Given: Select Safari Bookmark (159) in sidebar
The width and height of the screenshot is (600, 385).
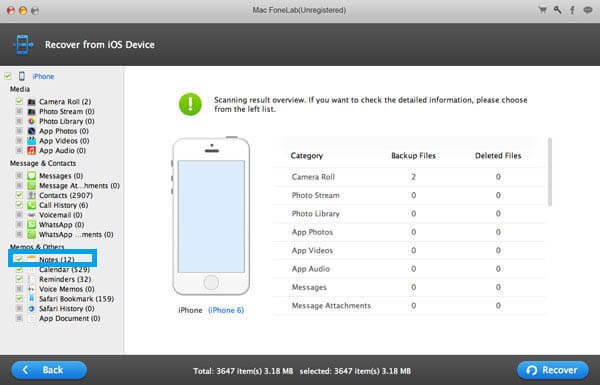Looking at the screenshot, I should pos(77,299).
